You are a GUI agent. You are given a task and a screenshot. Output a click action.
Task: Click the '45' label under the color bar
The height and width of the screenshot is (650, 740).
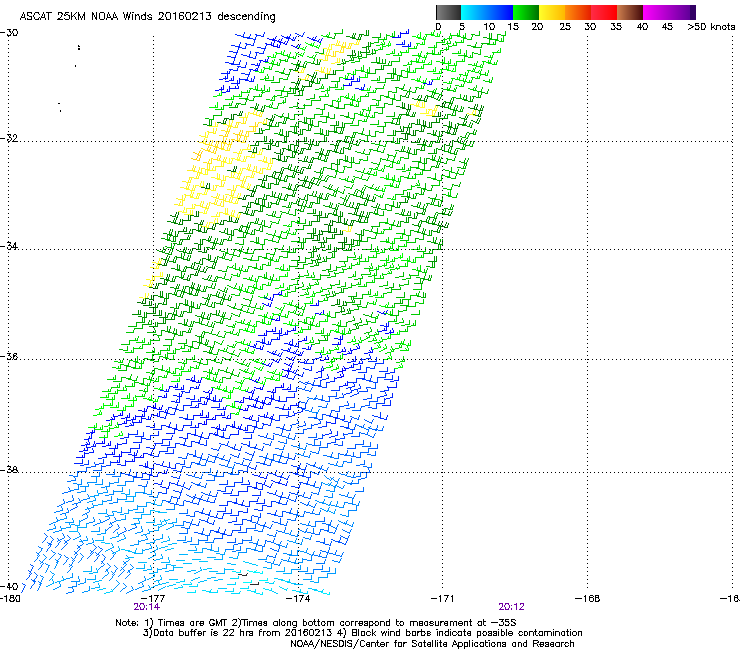point(667,27)
